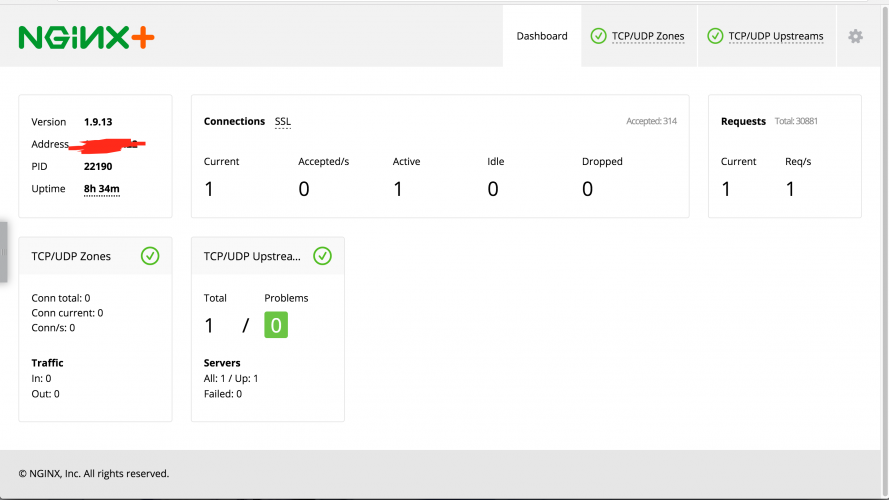Click the Conn/s: 0 line
Image resolution: width=889 pixels, height=500 pixels.
tap(53, 328)
